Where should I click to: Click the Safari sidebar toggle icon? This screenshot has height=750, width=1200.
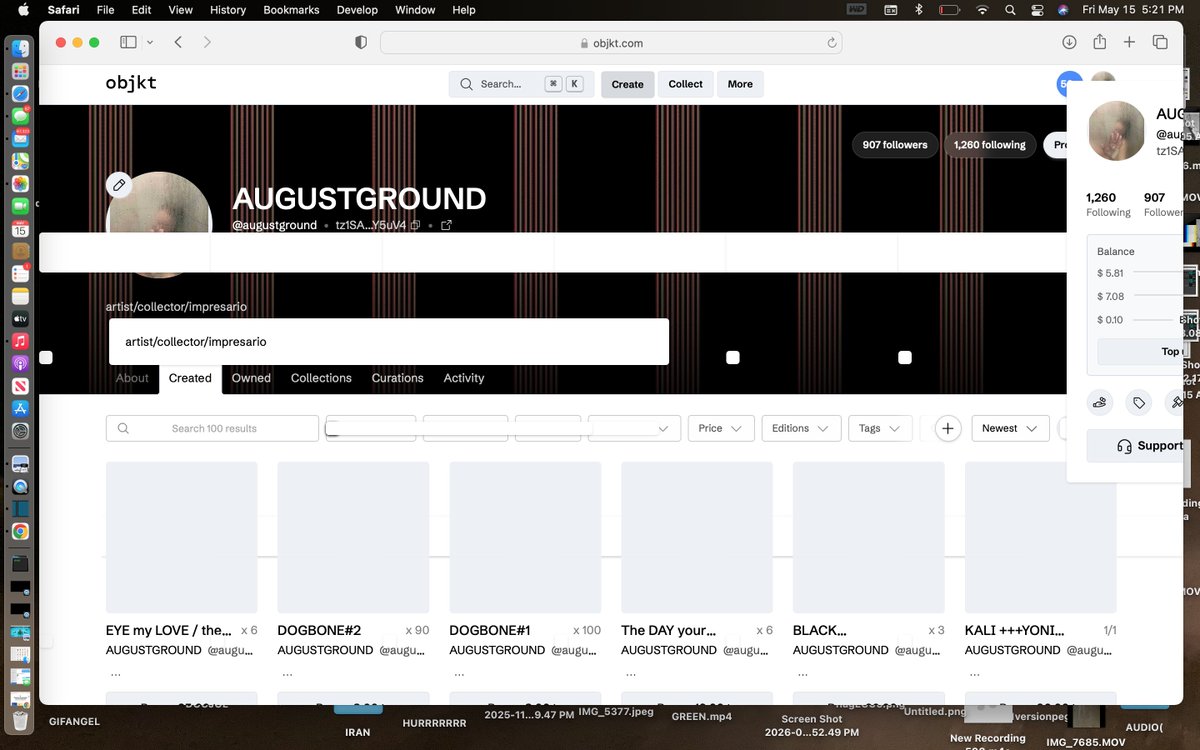(x=128, y=42)
